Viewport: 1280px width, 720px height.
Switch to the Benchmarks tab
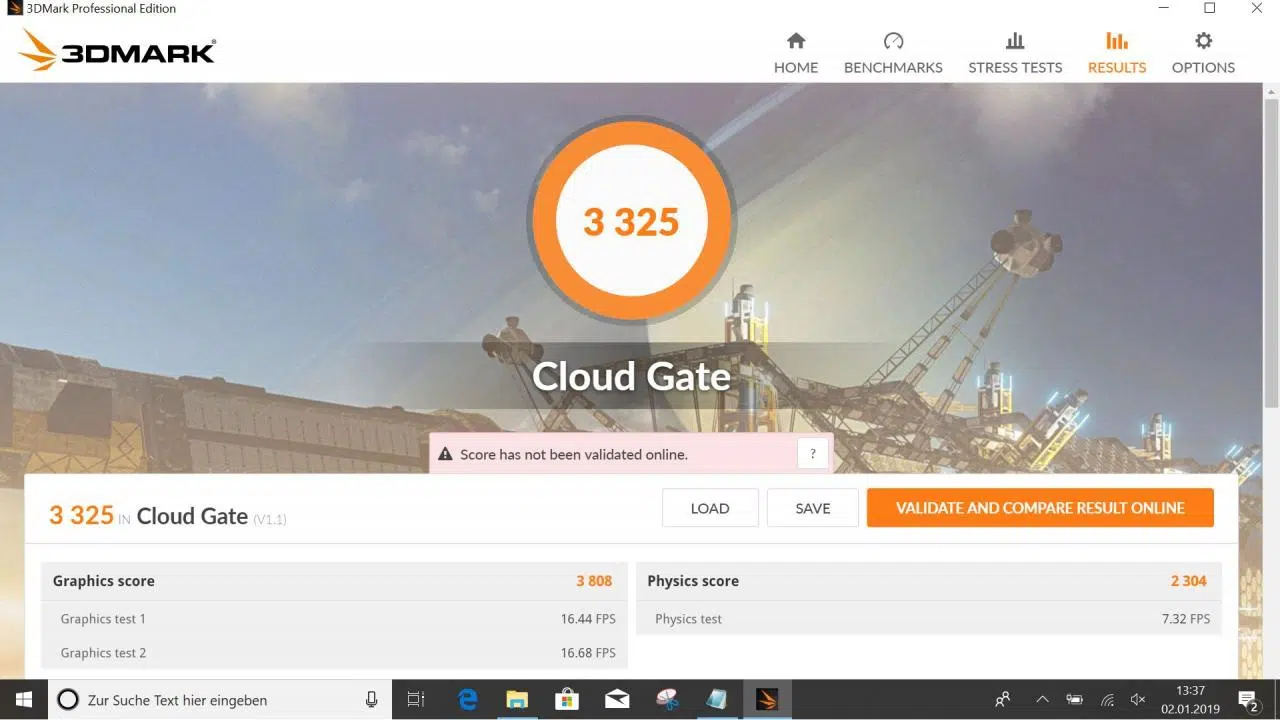point(893,53)
